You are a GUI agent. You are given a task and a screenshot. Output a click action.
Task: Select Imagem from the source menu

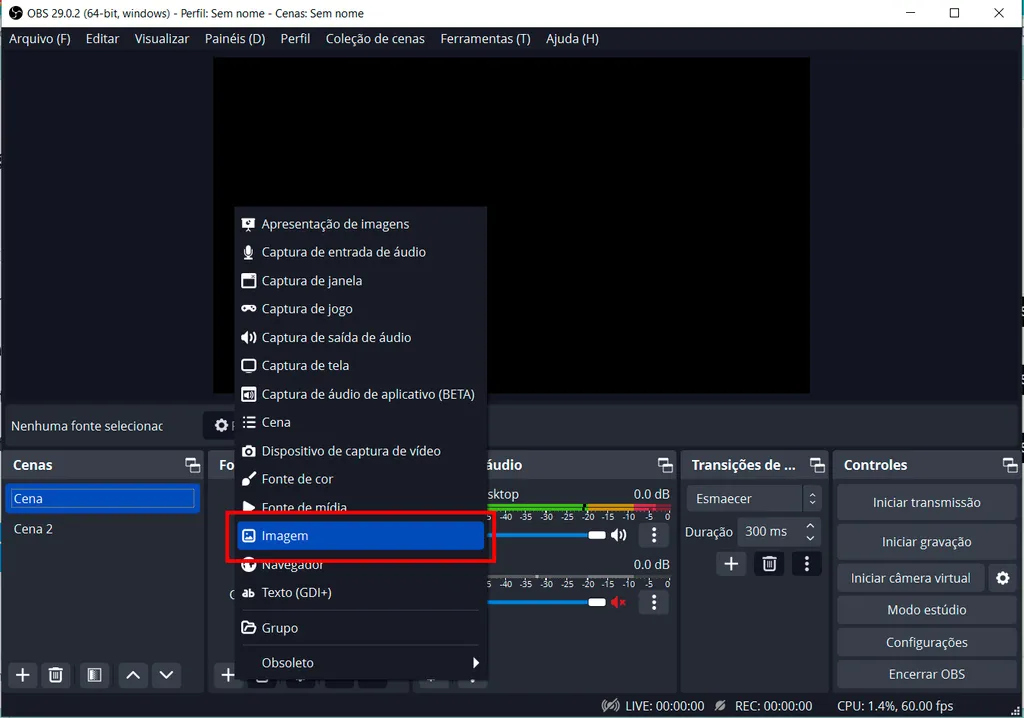pos(360,536)
